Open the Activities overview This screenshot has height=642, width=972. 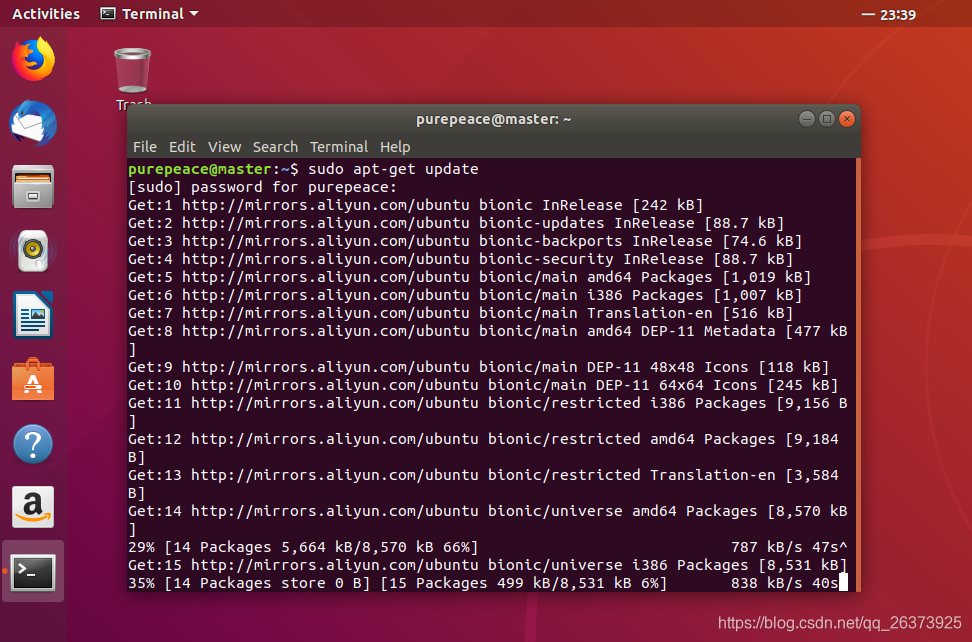pyautogui.click(x=46, y=14)
